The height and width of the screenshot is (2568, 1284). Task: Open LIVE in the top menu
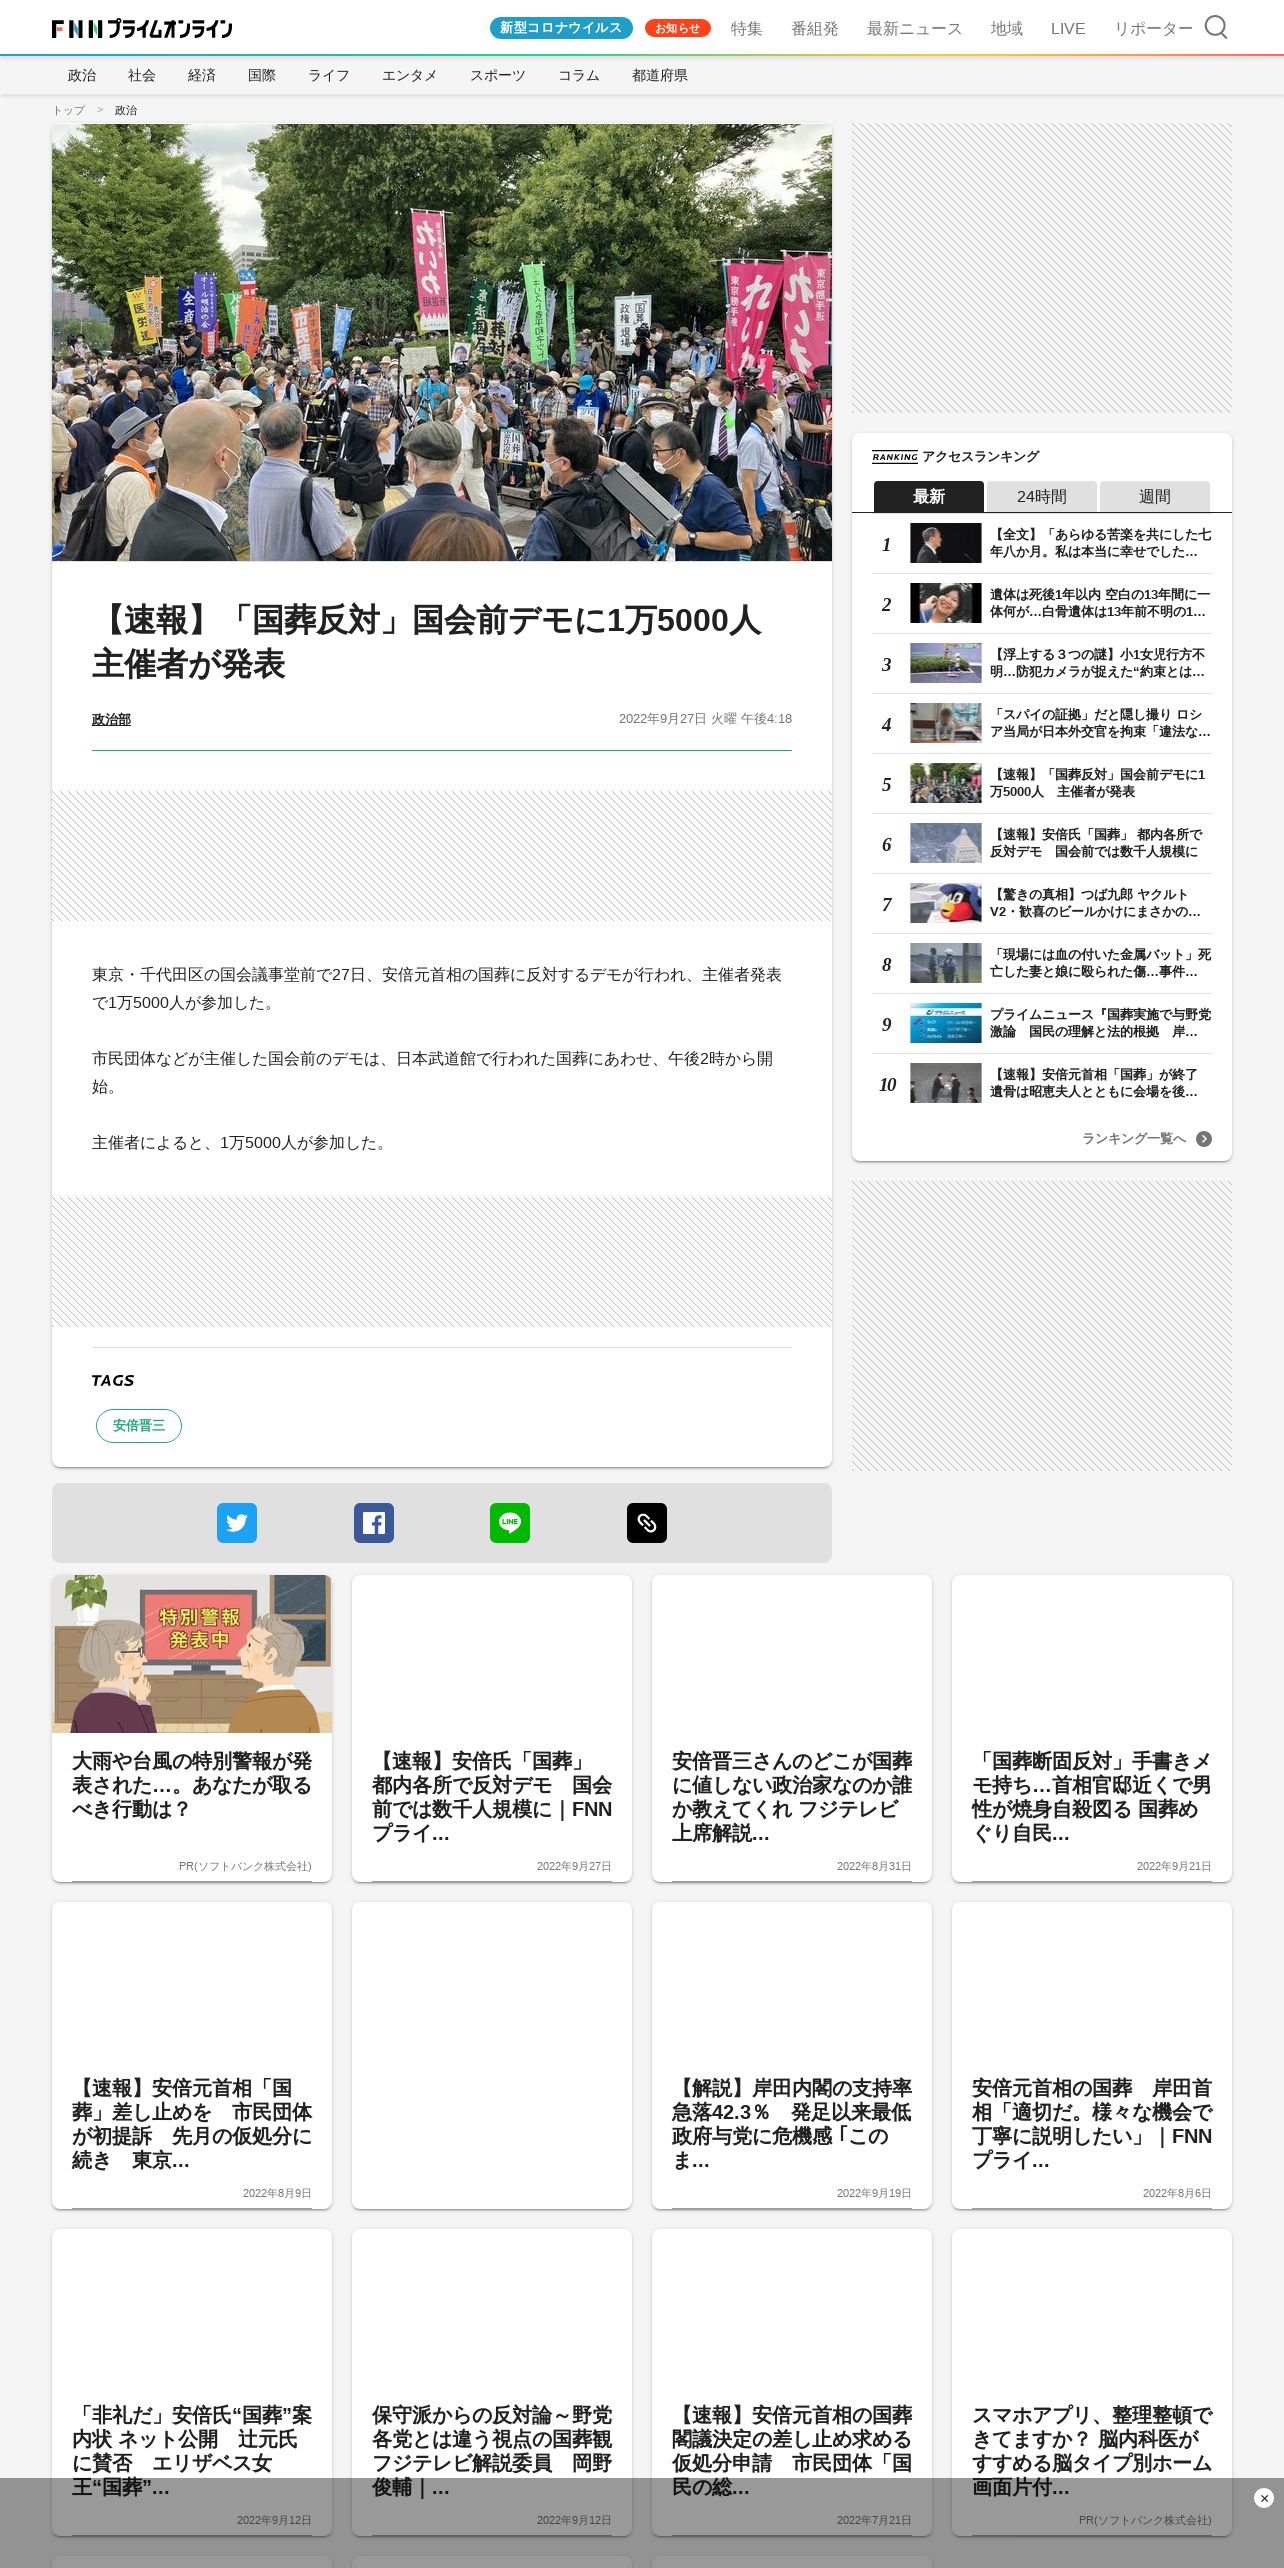[1068, 28]
